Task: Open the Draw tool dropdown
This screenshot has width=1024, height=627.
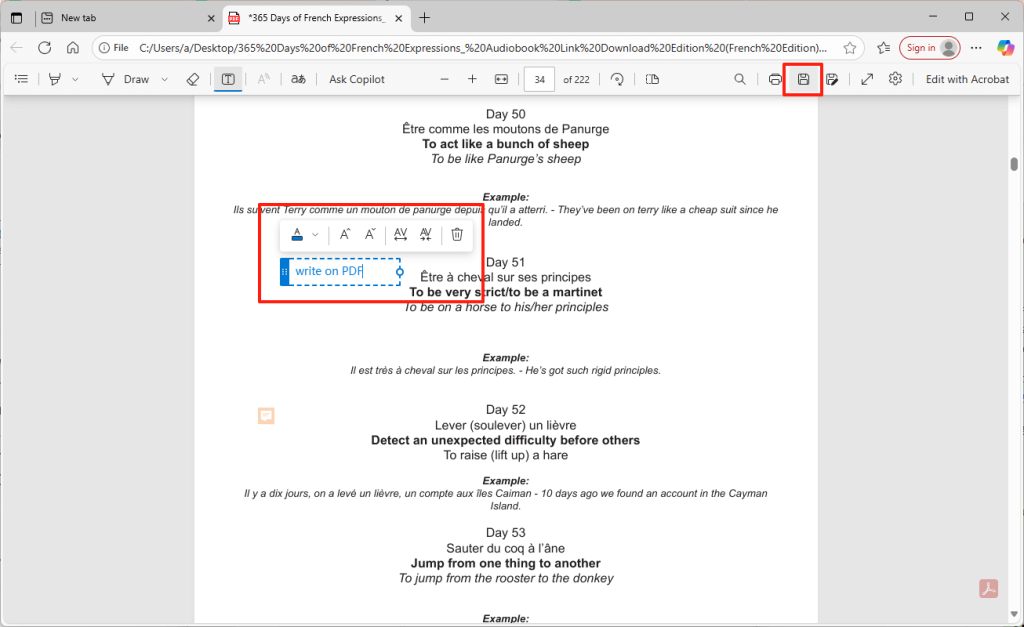Action: tap(163, 79)
